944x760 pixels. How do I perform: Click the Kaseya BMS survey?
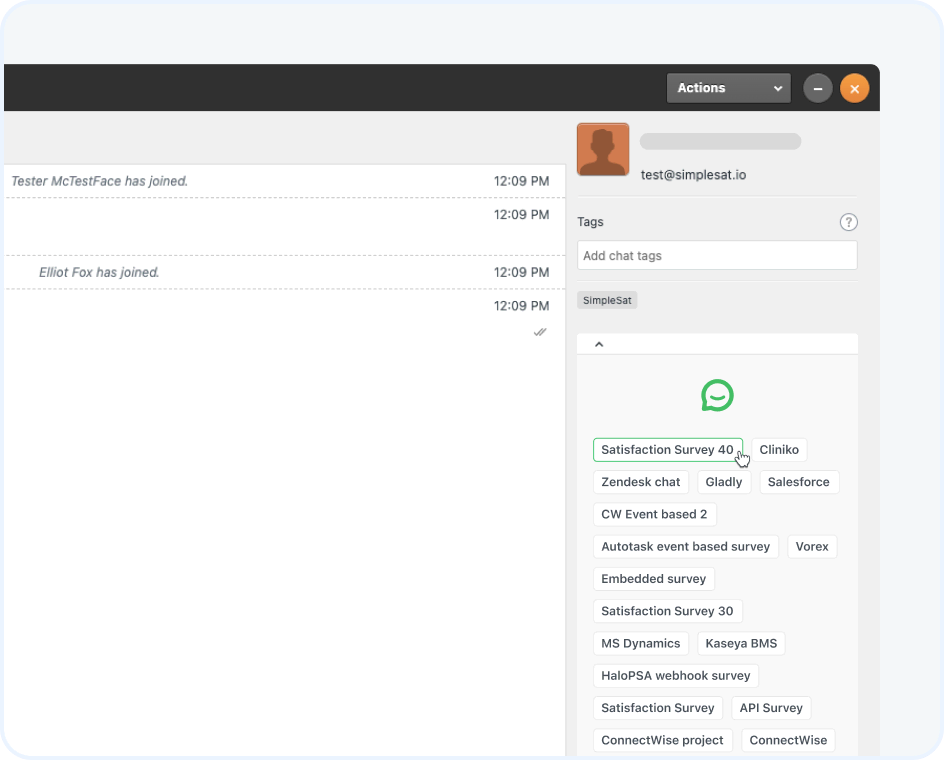[741, 643]
